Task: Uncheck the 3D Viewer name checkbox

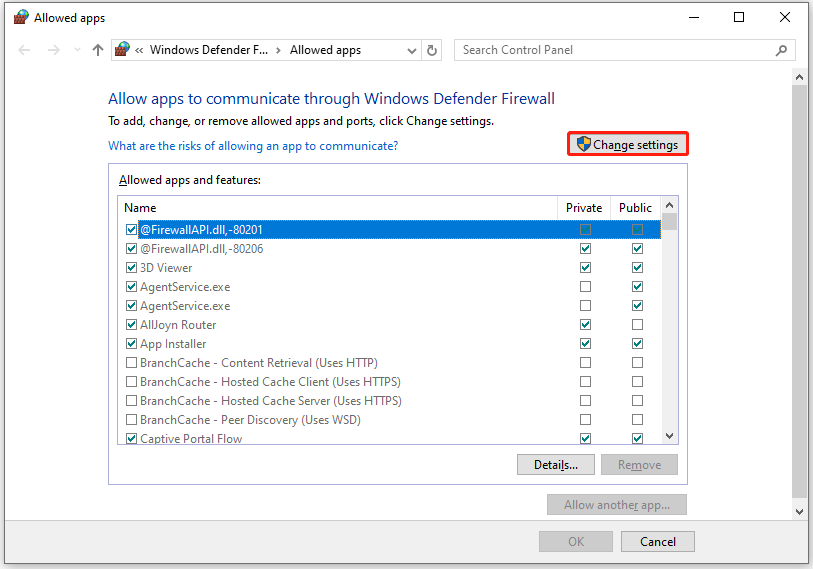Action: tap(131, 268)
